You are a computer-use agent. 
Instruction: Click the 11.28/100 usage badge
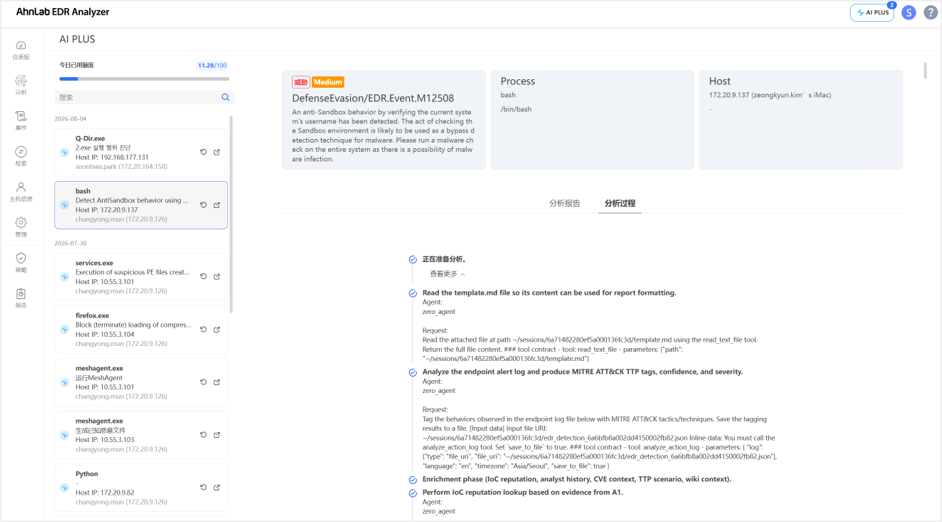coord(212,65)
